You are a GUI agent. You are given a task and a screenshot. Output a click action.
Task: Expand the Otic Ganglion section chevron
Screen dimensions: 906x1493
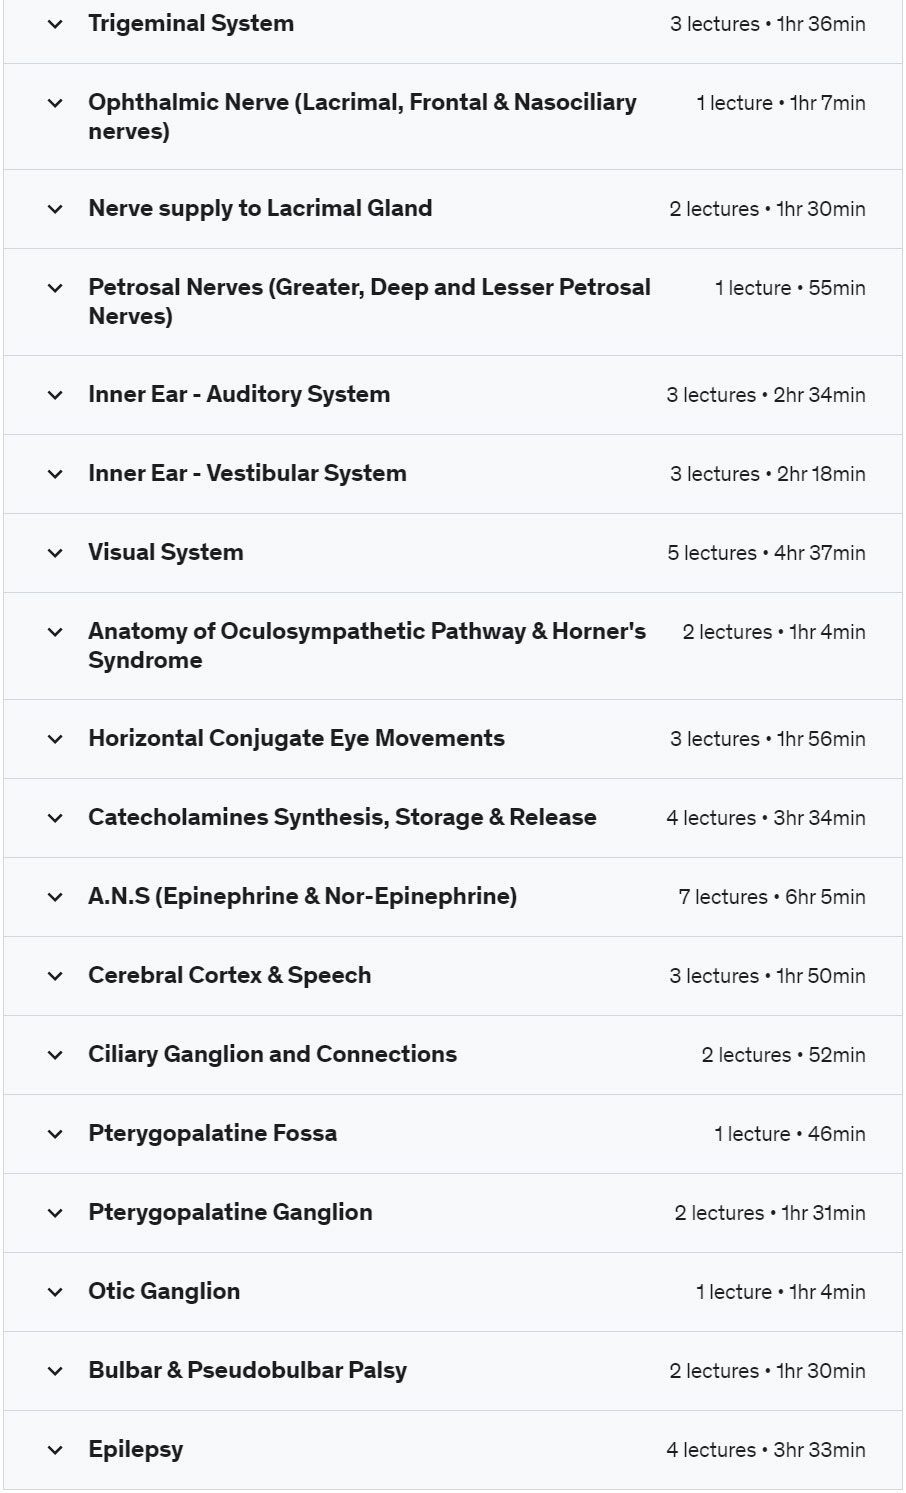click(x=55, y=1292)
